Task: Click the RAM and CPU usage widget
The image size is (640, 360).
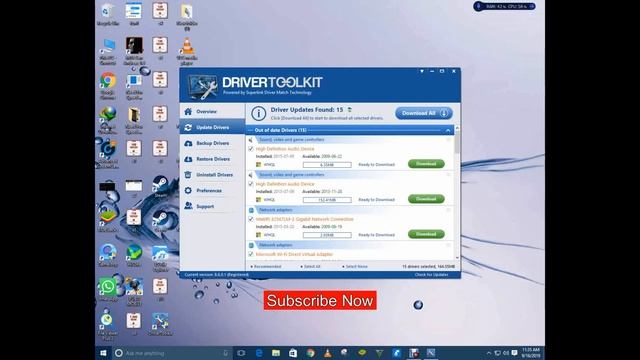Action: point(504,7)
